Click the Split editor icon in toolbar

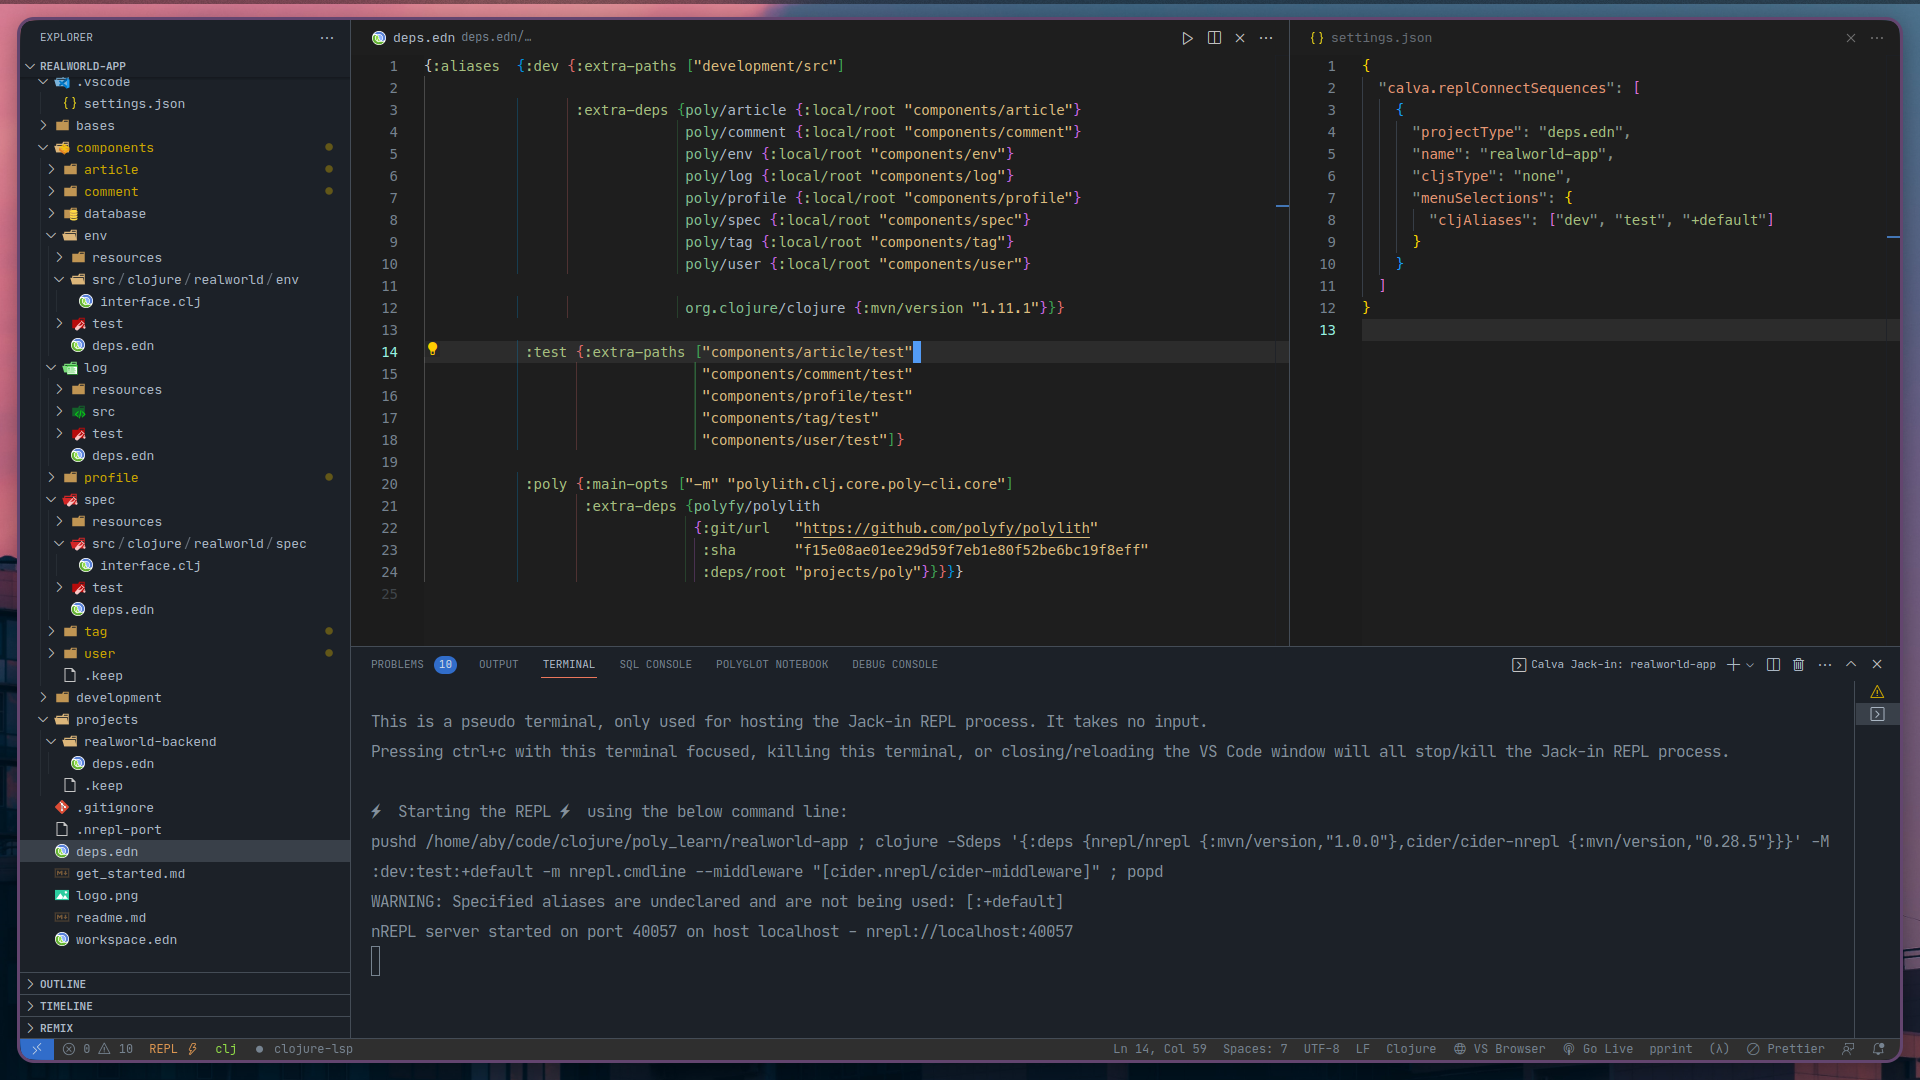(1213, 37)
